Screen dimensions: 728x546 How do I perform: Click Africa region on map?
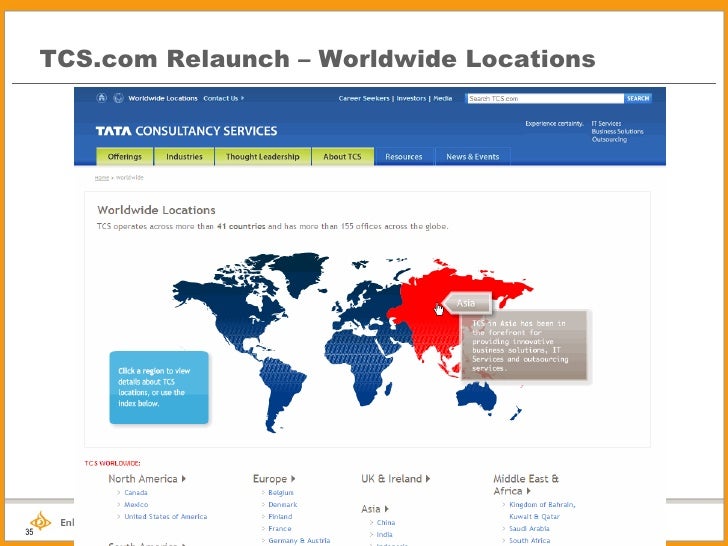click(x=360, y=360)
